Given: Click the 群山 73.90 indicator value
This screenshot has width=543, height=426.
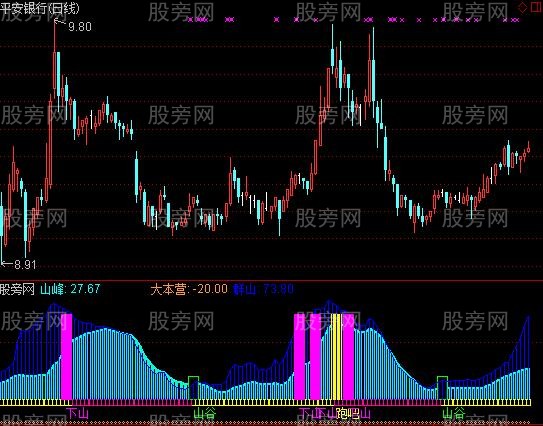Looking at the screenshot, I should coord(264,289).
